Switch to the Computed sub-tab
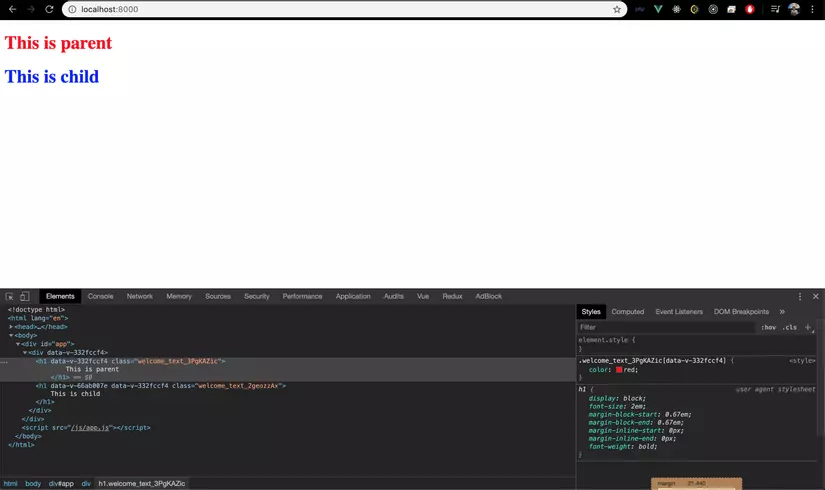825x490 pixels. (x=628, y=312)
